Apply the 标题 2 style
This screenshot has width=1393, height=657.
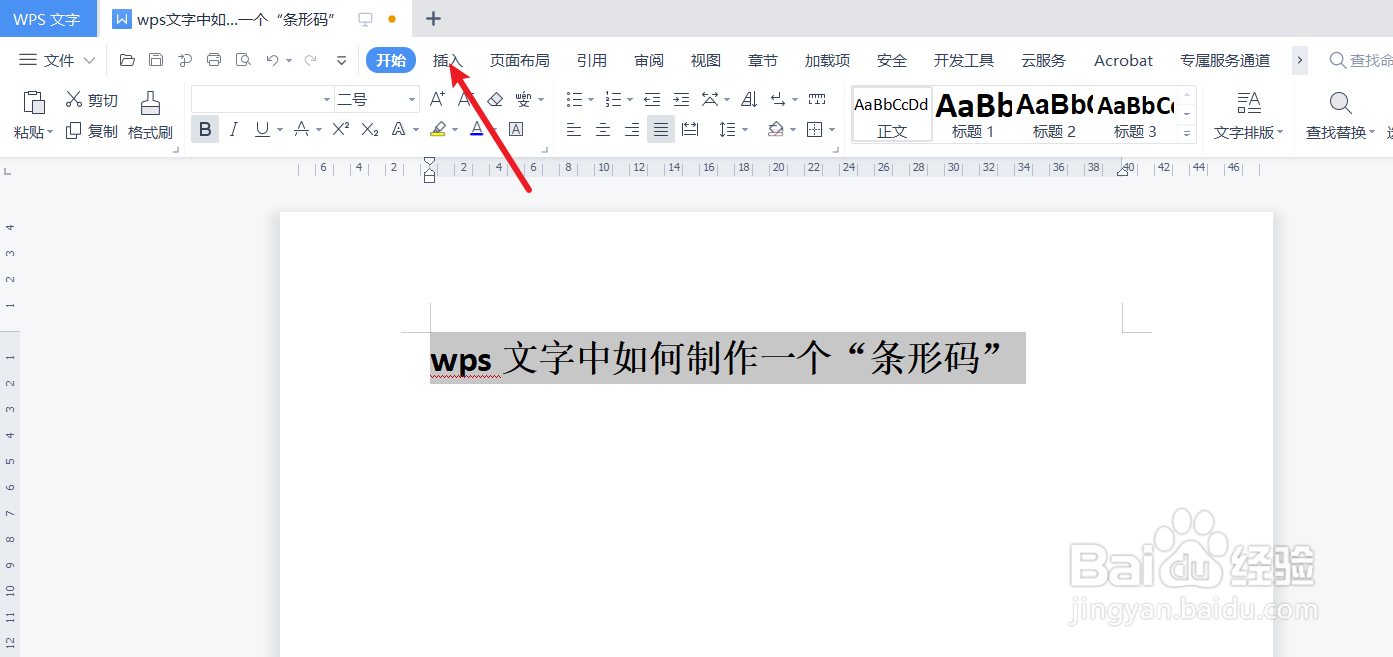tap(1054, 114)
